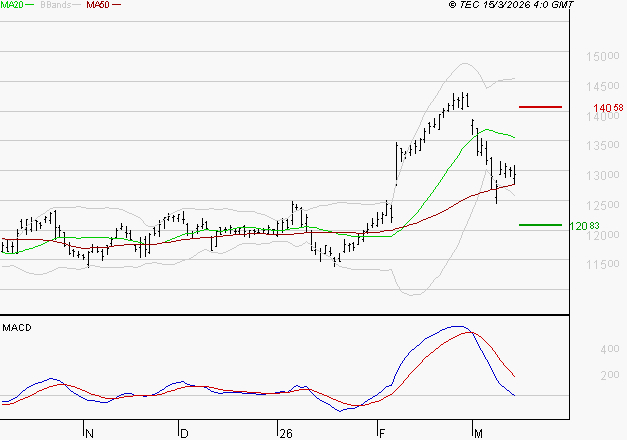Click the green support level line
The height and width of the screenshot is (440, 627).
tap(540, 225)
